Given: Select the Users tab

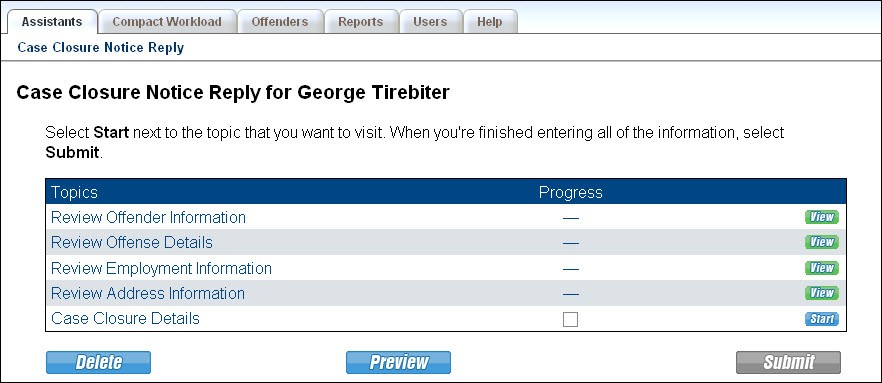Looking at the screenshot, I should pyautogui.click(x=430, y=22).
